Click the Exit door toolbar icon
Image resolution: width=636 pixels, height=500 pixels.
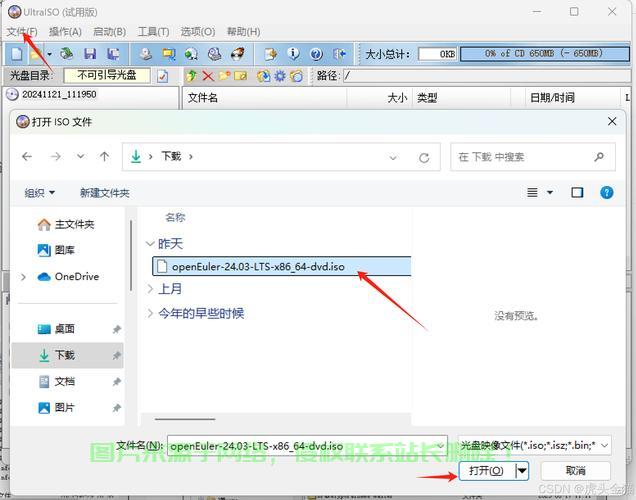(x=339, y=54)
